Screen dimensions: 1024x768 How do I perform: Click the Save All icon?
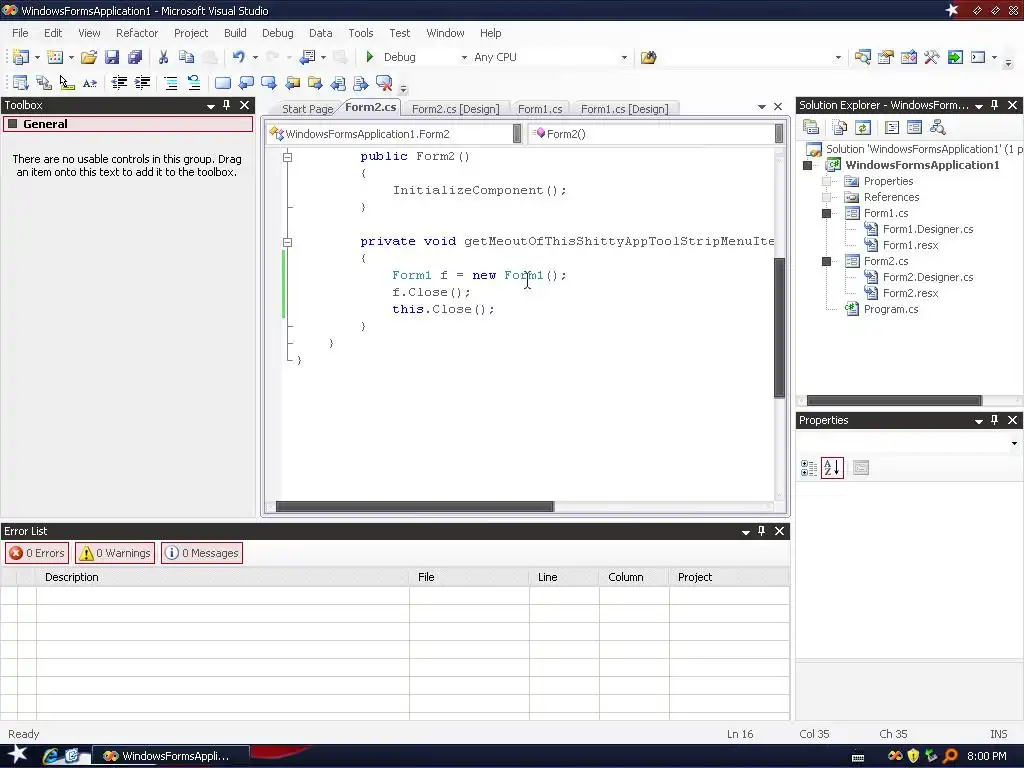tap(135, 57)
